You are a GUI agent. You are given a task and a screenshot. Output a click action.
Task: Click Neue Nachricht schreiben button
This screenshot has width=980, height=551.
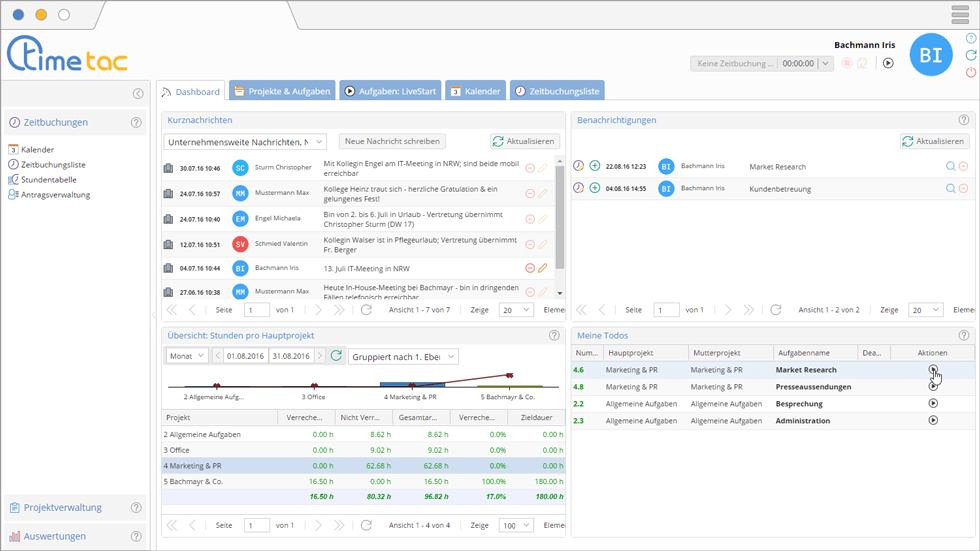[392, 142]
